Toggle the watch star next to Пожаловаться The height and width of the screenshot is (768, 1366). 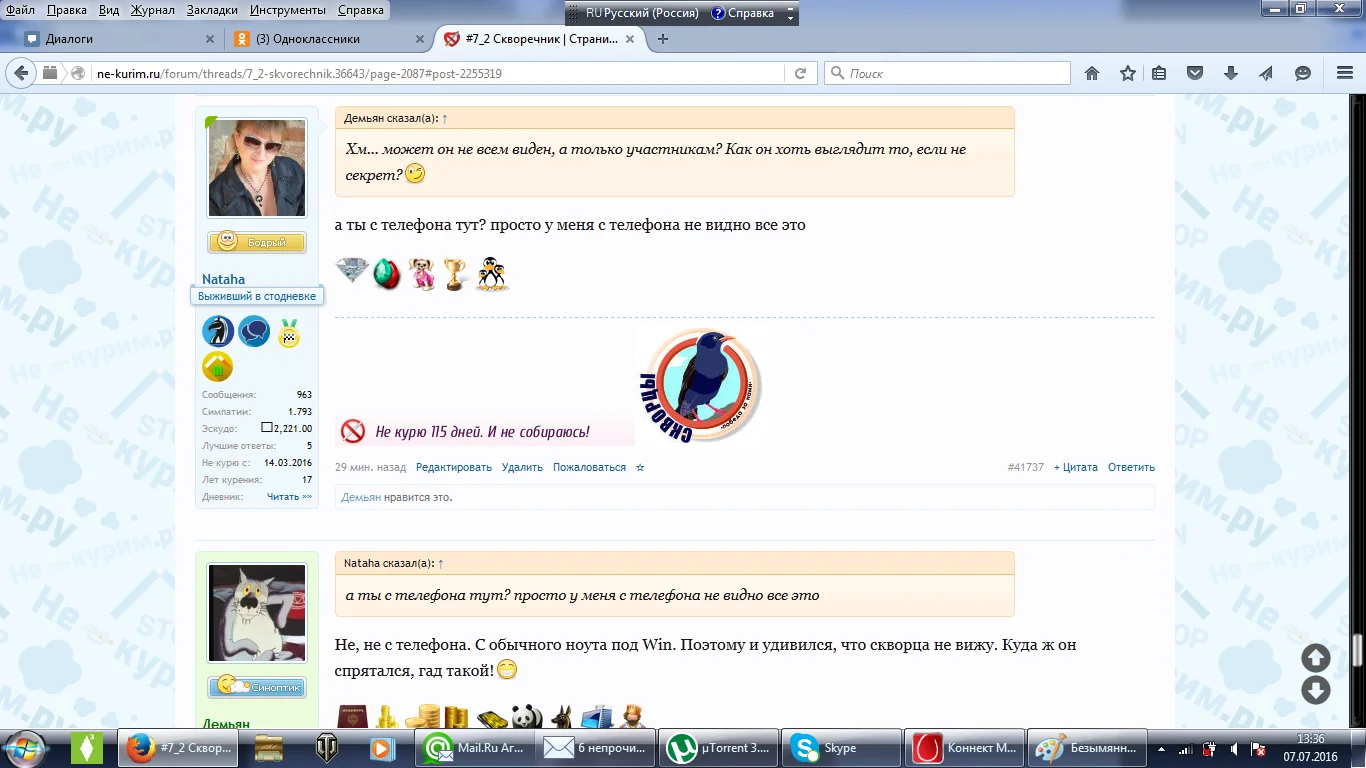[640, 467]
